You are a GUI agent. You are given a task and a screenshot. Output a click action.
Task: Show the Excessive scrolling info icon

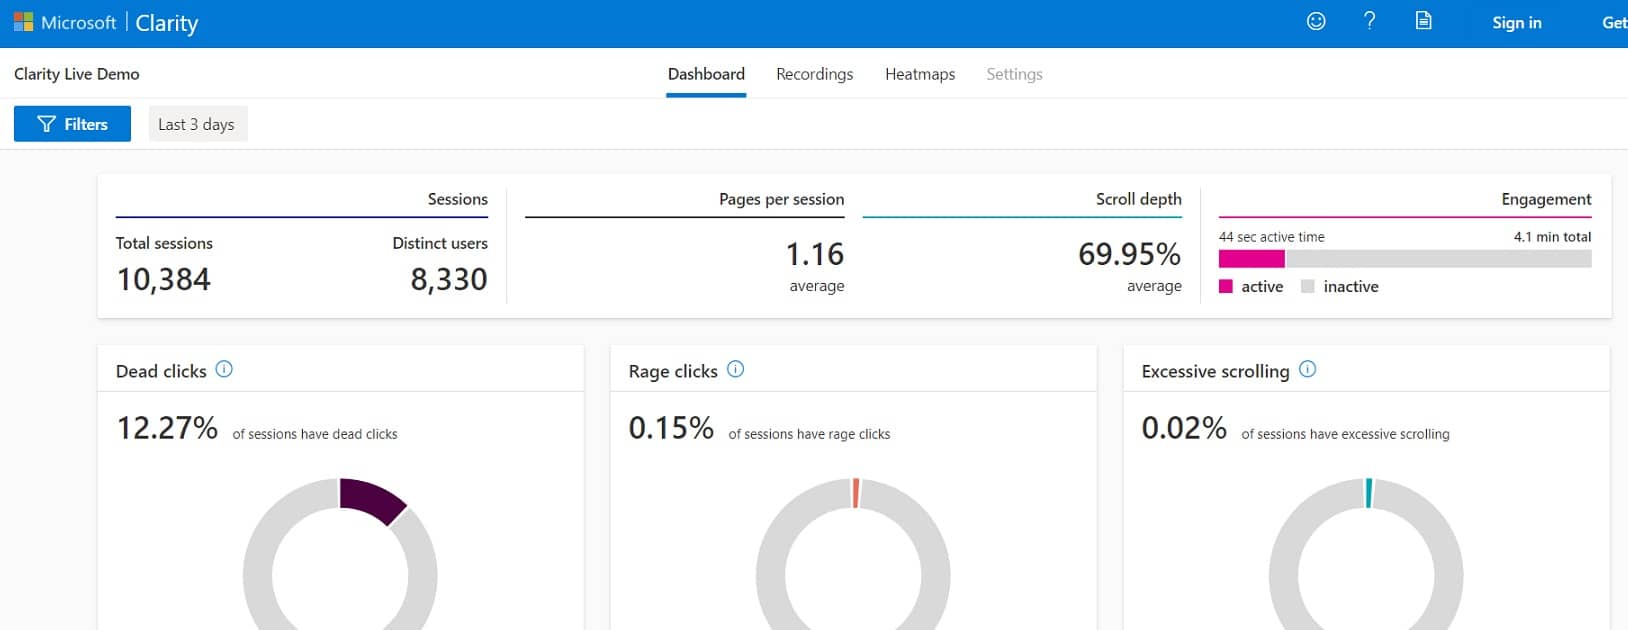coord(1307,369)
